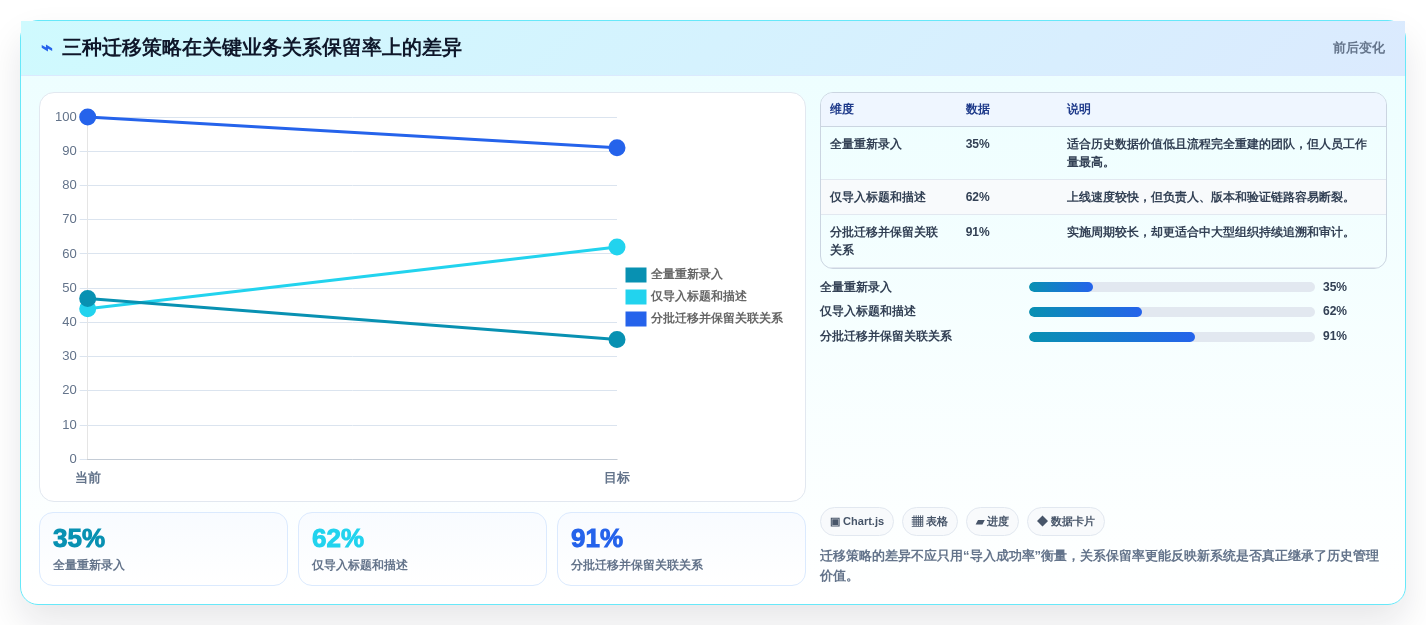Viewport: 1426px width, 625px height.
Task: Select the 35% 全量重新录入 data card
Action: (x=163, y=549)
